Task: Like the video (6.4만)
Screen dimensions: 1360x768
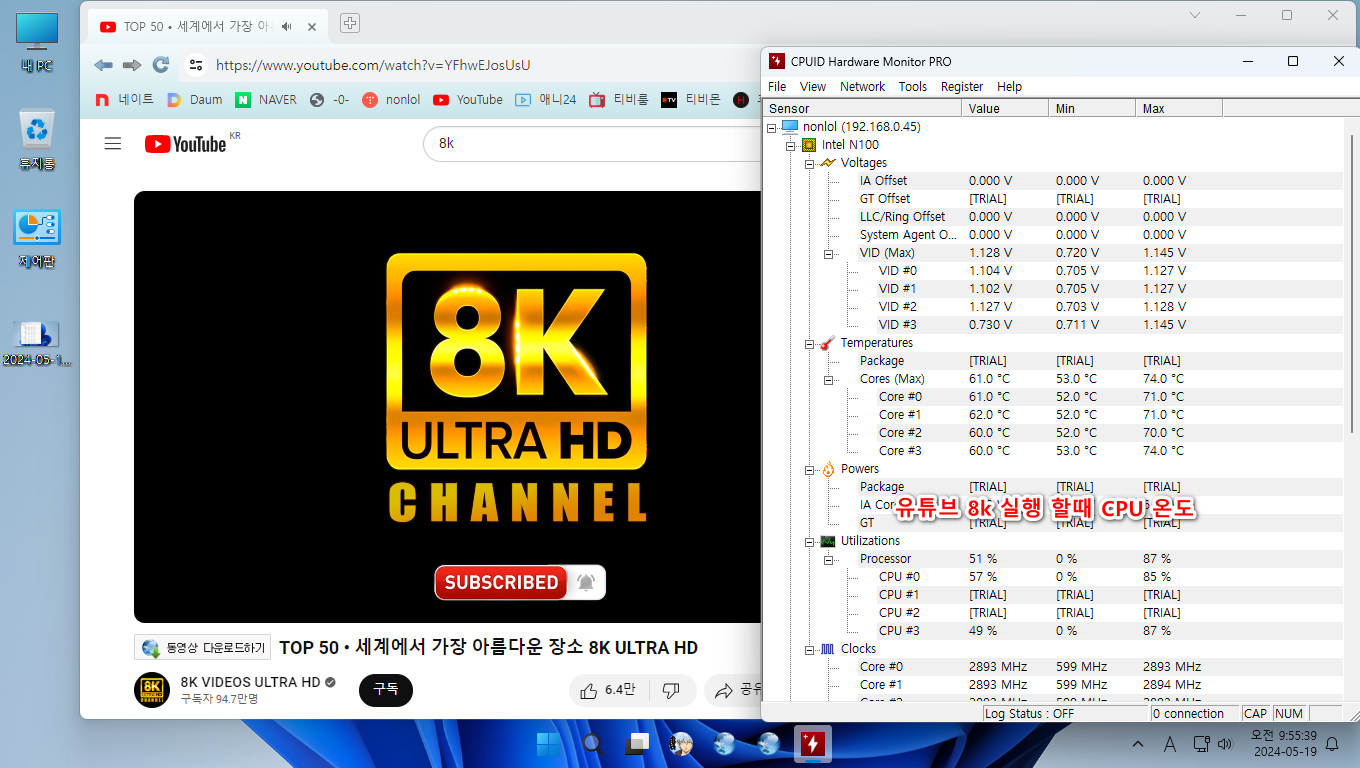Action: click(609, 690)
